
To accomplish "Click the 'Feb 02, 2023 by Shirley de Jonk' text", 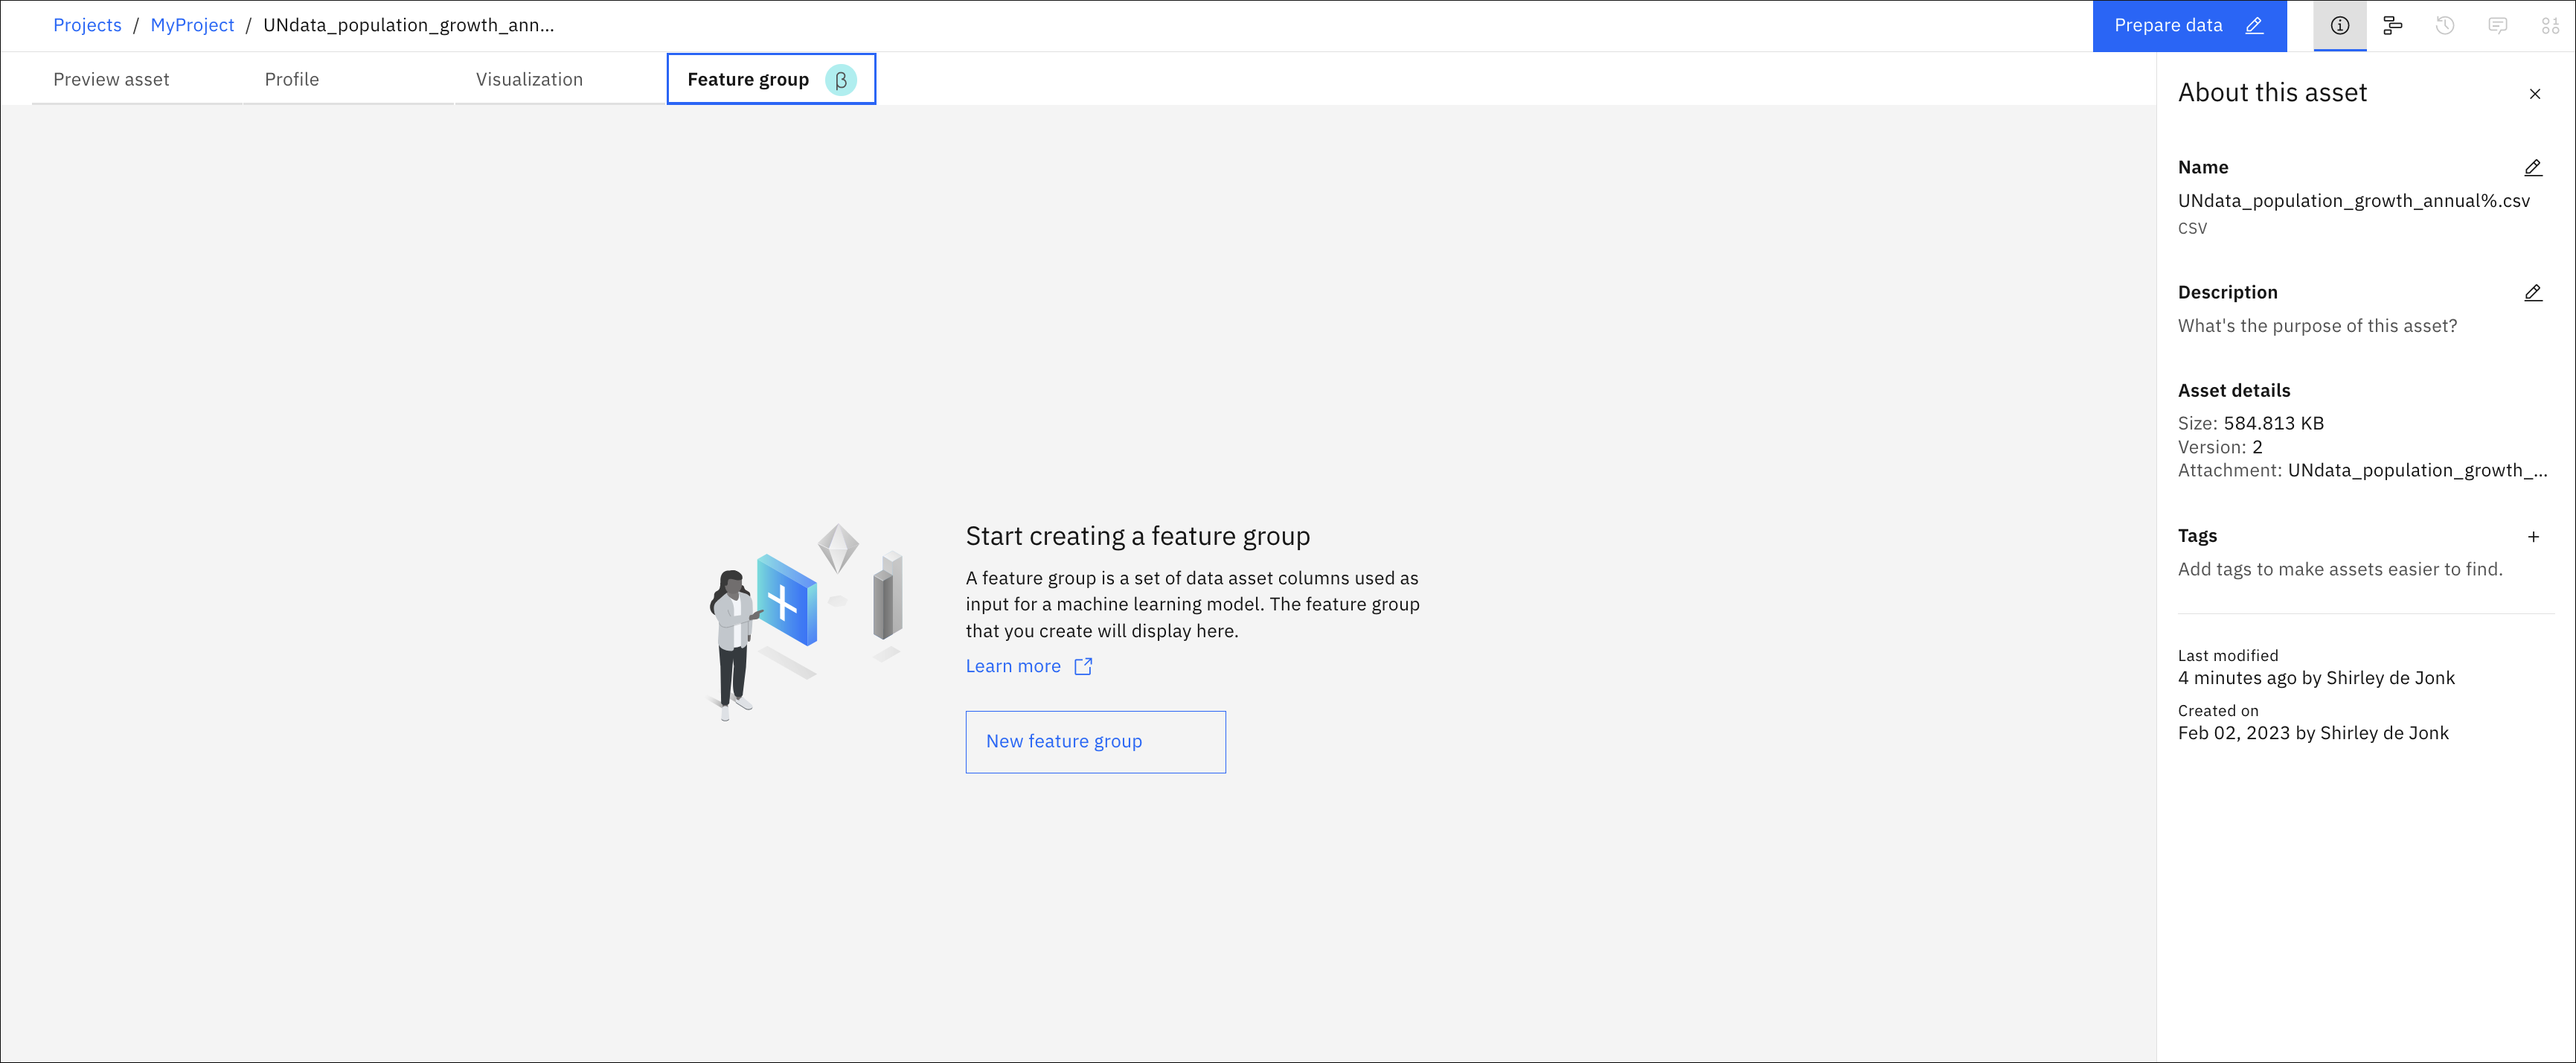I will tap(2313, 733).
